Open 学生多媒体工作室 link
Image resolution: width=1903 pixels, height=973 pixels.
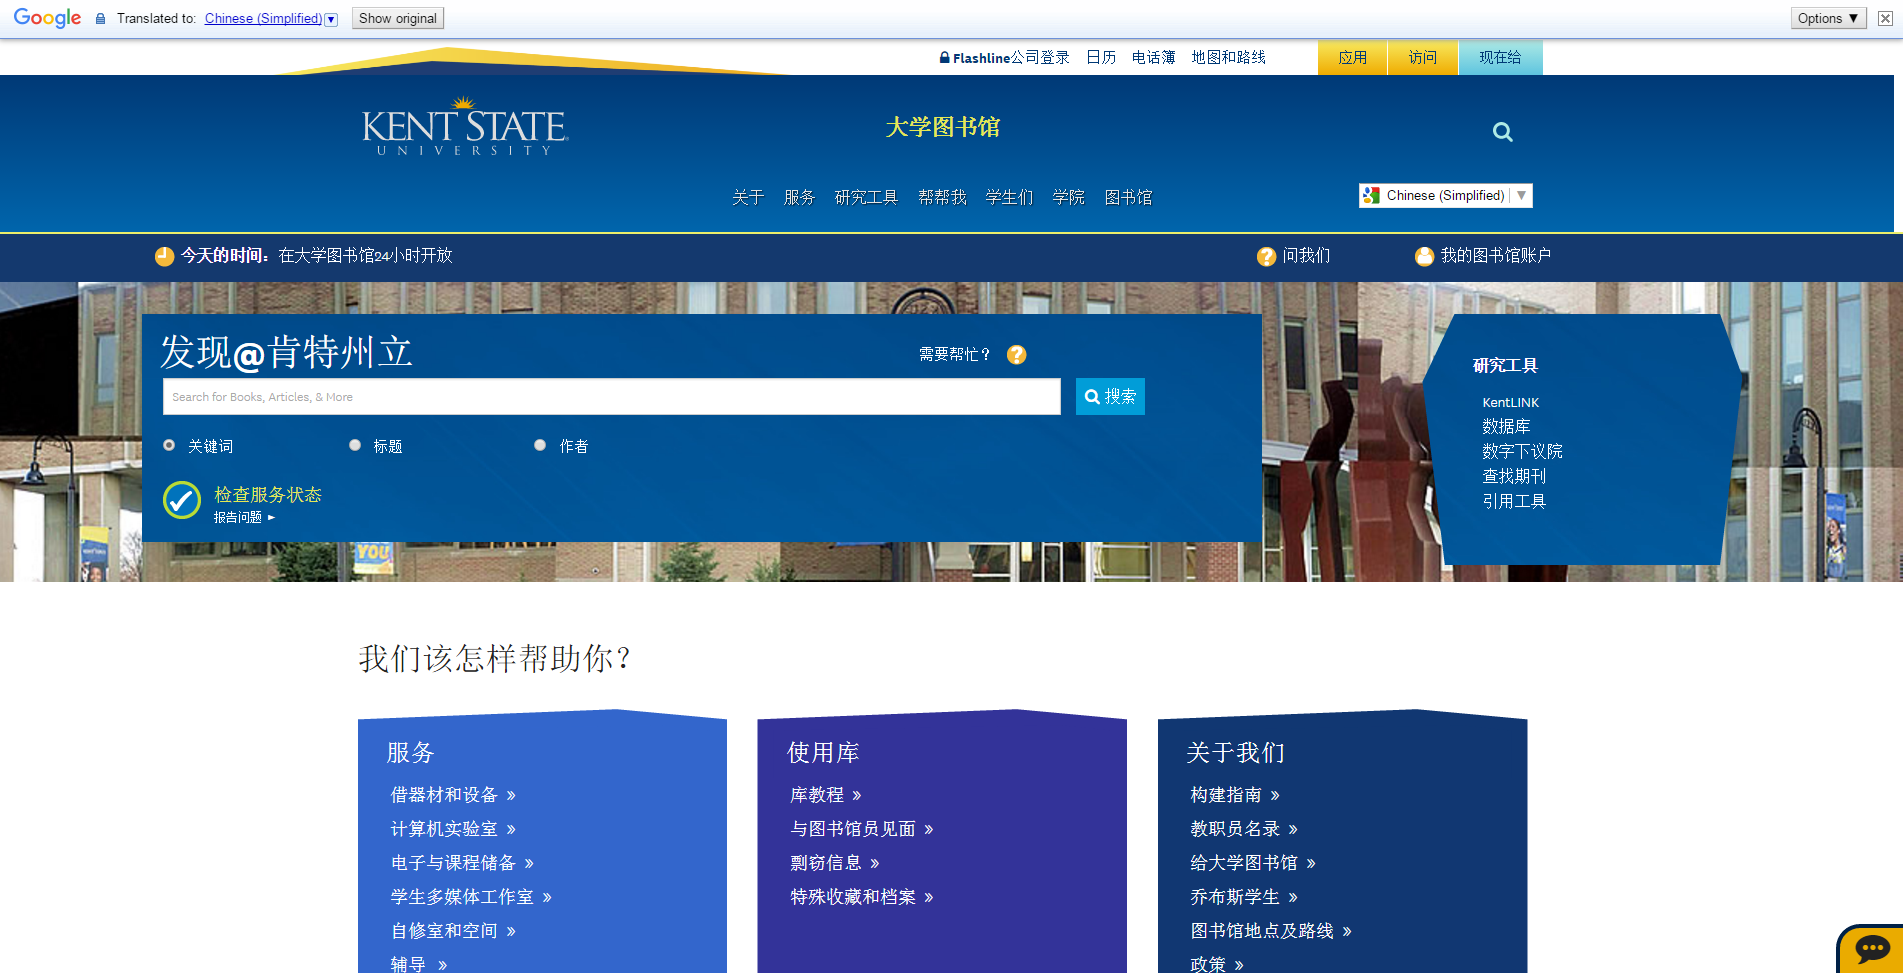(471, 897)
